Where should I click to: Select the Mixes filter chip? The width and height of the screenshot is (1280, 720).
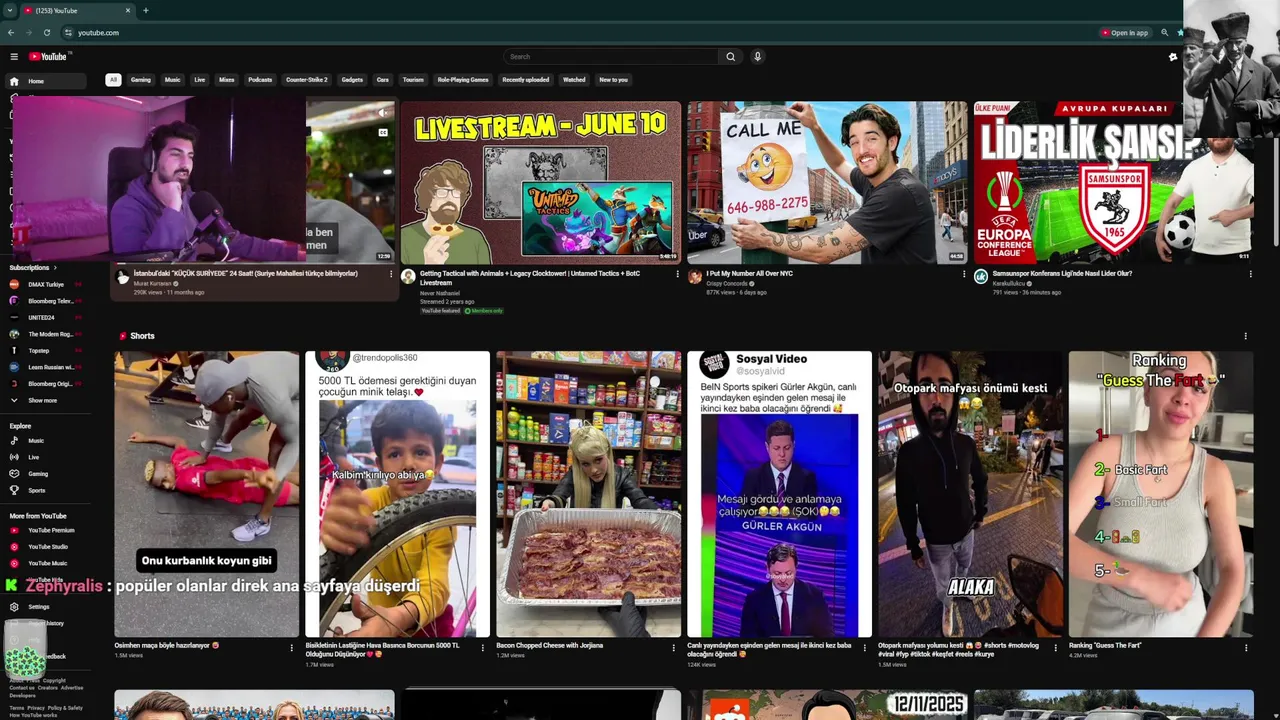227,80
